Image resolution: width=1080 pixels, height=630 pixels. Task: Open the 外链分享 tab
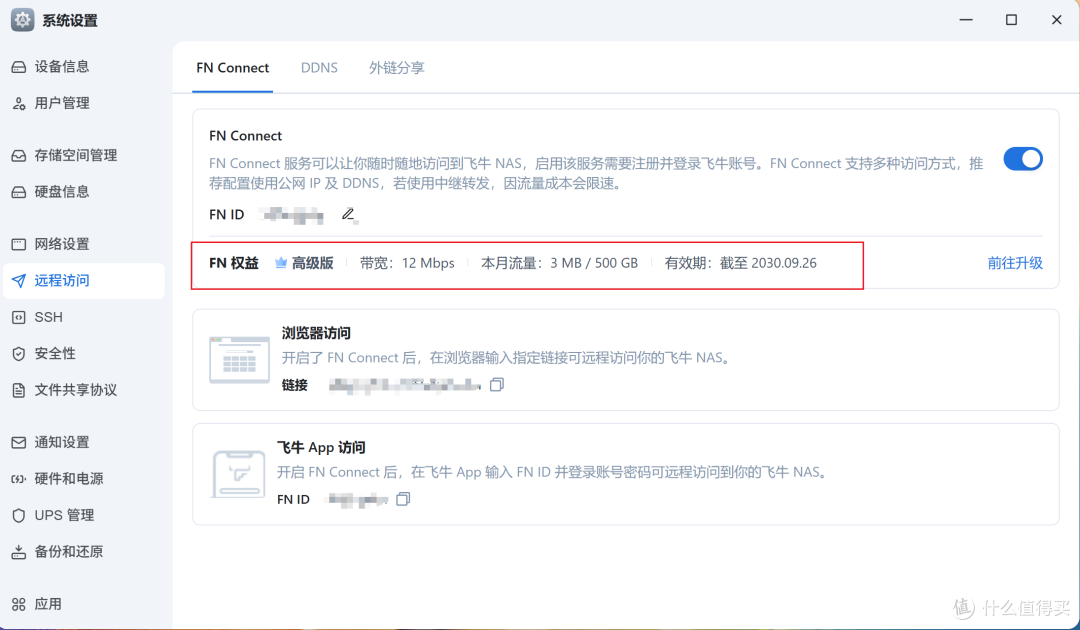tap(397, 67)
